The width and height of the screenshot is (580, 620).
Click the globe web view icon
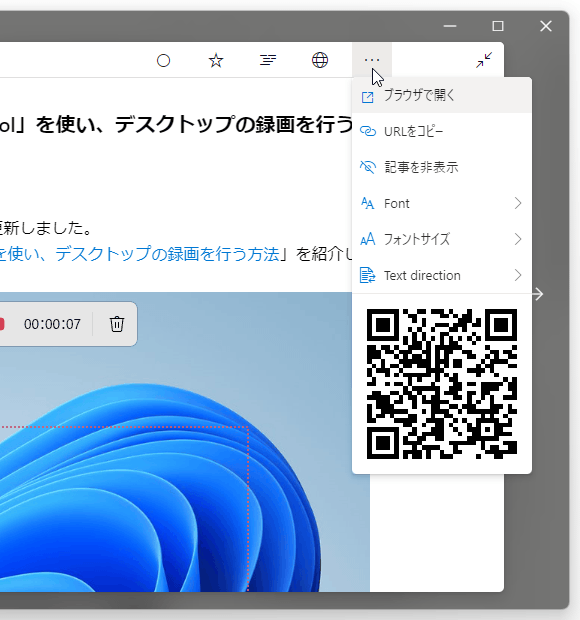pyautogui.click(x=320, y=60)
